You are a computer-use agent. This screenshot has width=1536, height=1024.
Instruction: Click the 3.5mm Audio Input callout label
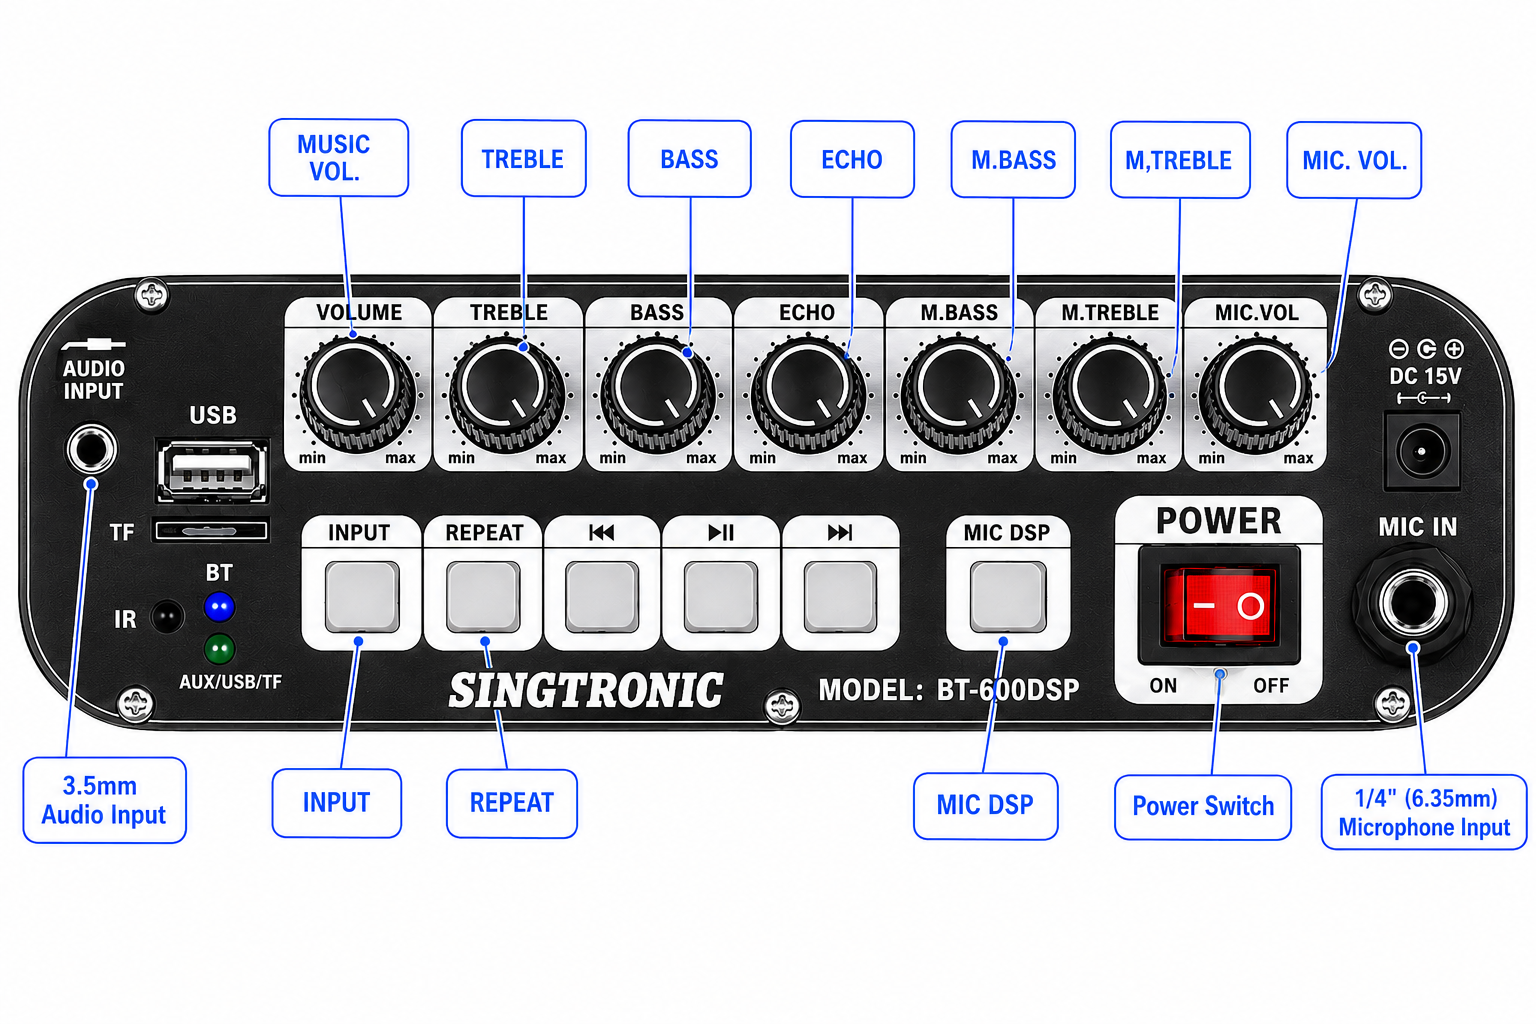coord(105,800)
